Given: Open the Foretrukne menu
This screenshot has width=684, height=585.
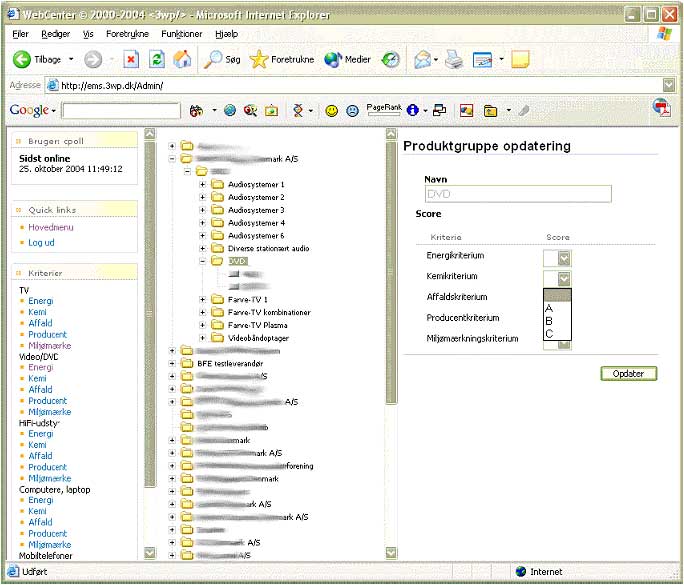Looking at the screenshot, I should click(x=127, y=34).
